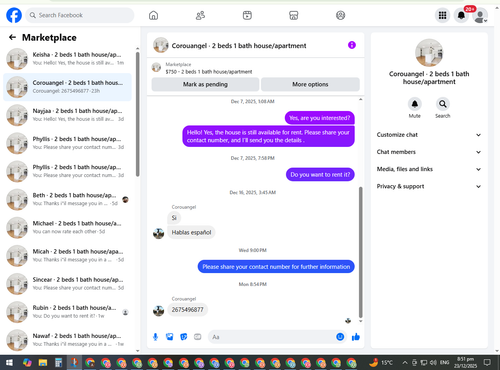The height and width of the screenshot is (370, 500).
Task: Click Corouangel chat header title
Action: point(239,46)
